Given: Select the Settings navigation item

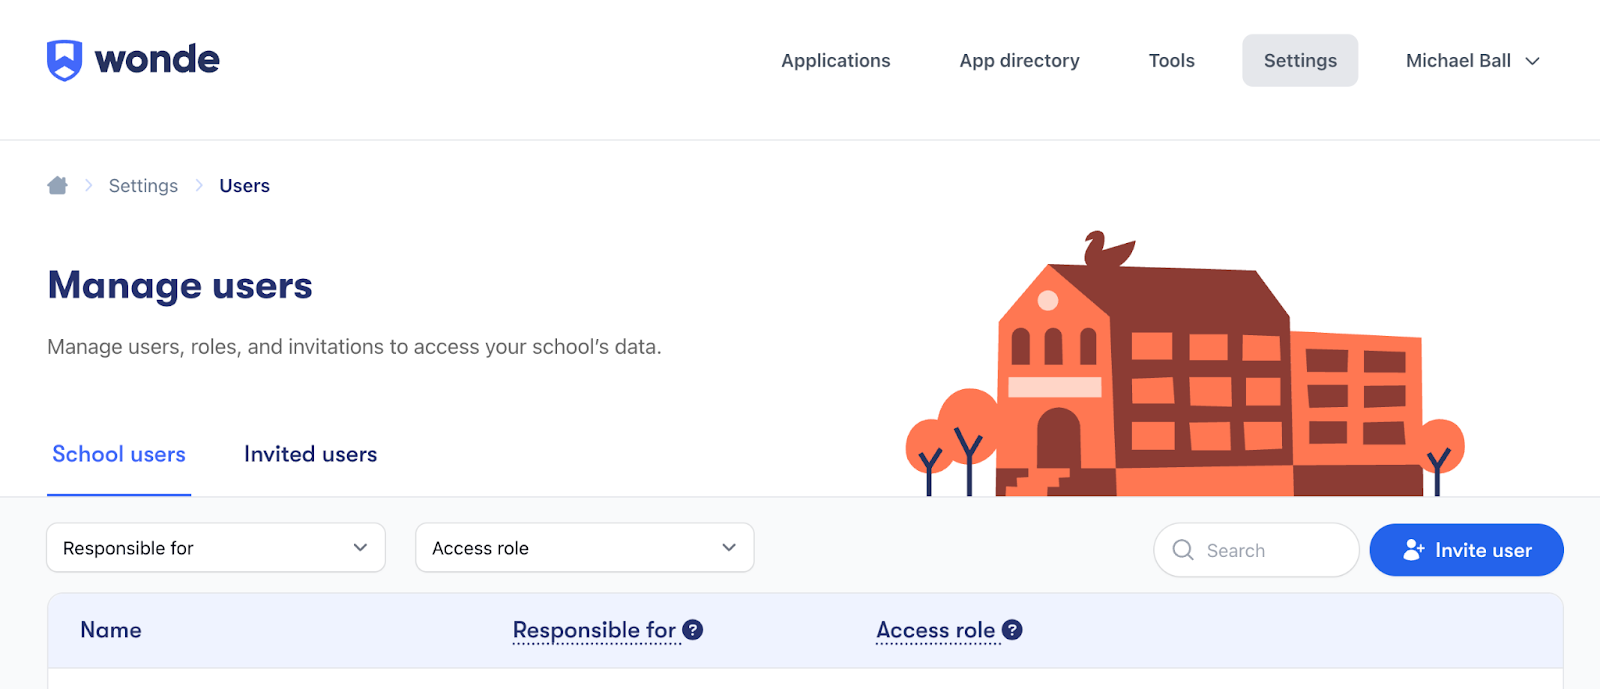Looking at the screenshot, I should point(1300,61).
